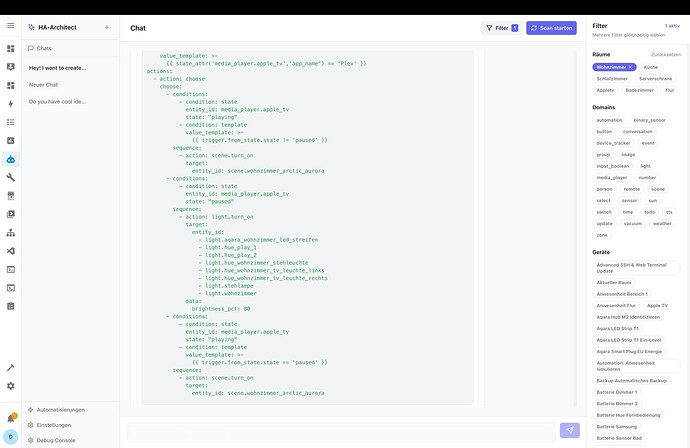The width and height of the screenshot is (690, 448).
Task: Click the lightning bolt icon in the left rail
Action: click(11, 103)
